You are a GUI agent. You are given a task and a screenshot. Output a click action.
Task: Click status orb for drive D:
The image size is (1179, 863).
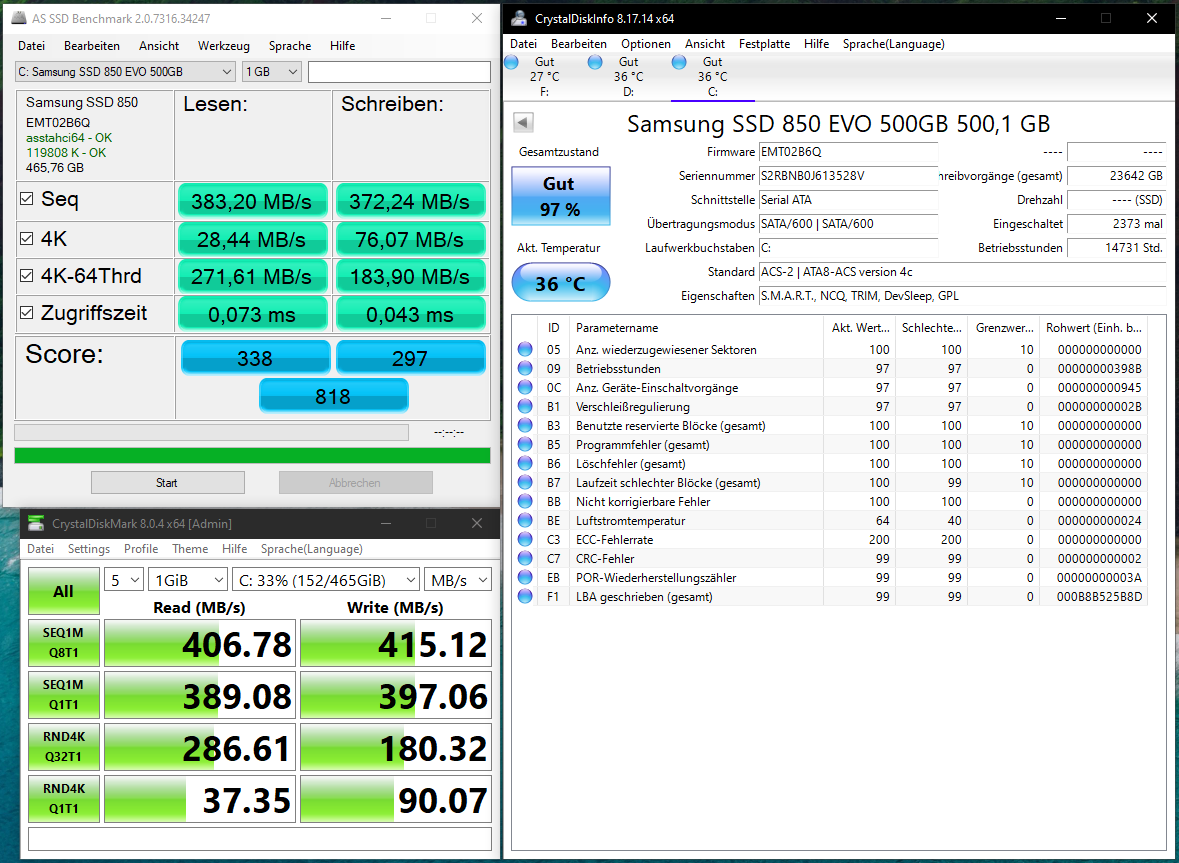pos(596,62)
